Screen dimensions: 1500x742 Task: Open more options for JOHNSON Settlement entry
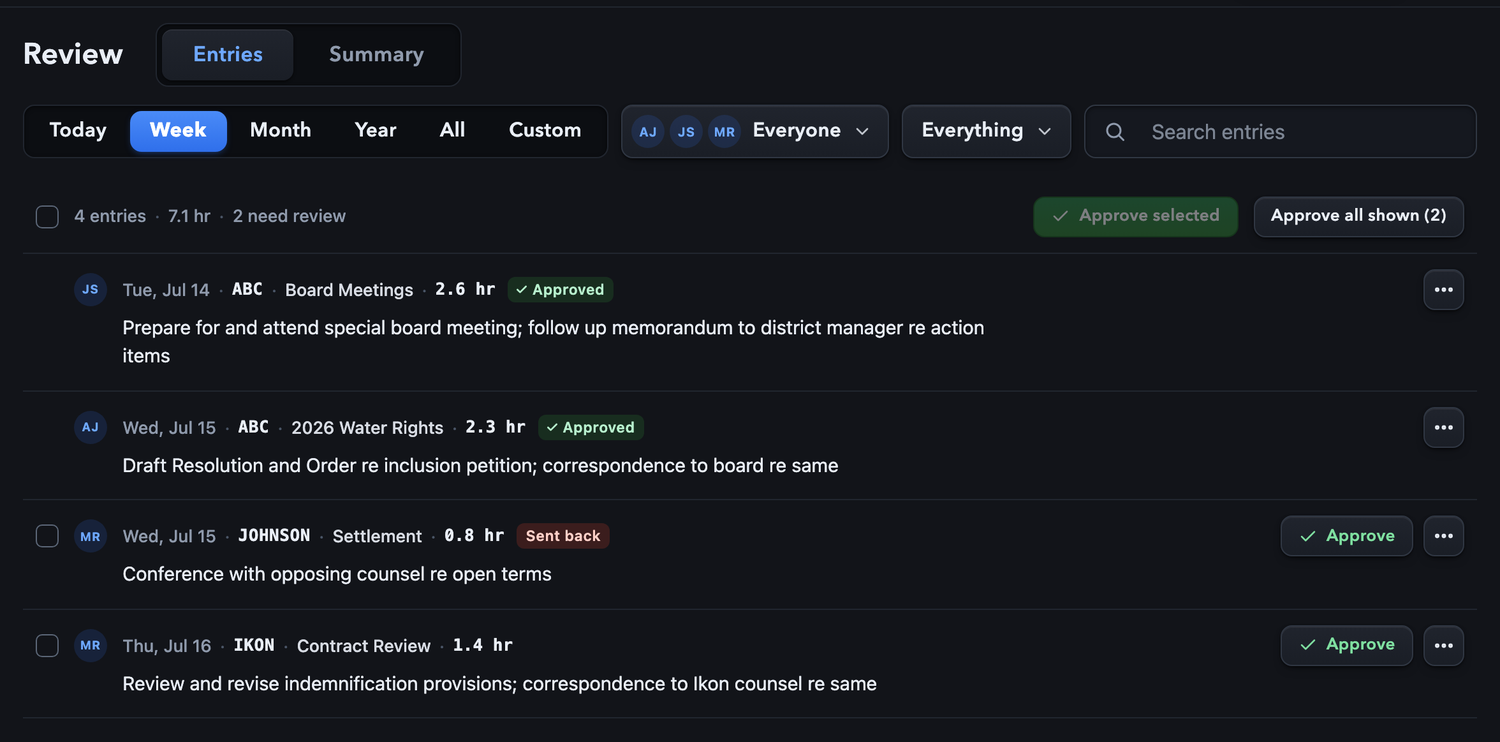pos(1443,536)
